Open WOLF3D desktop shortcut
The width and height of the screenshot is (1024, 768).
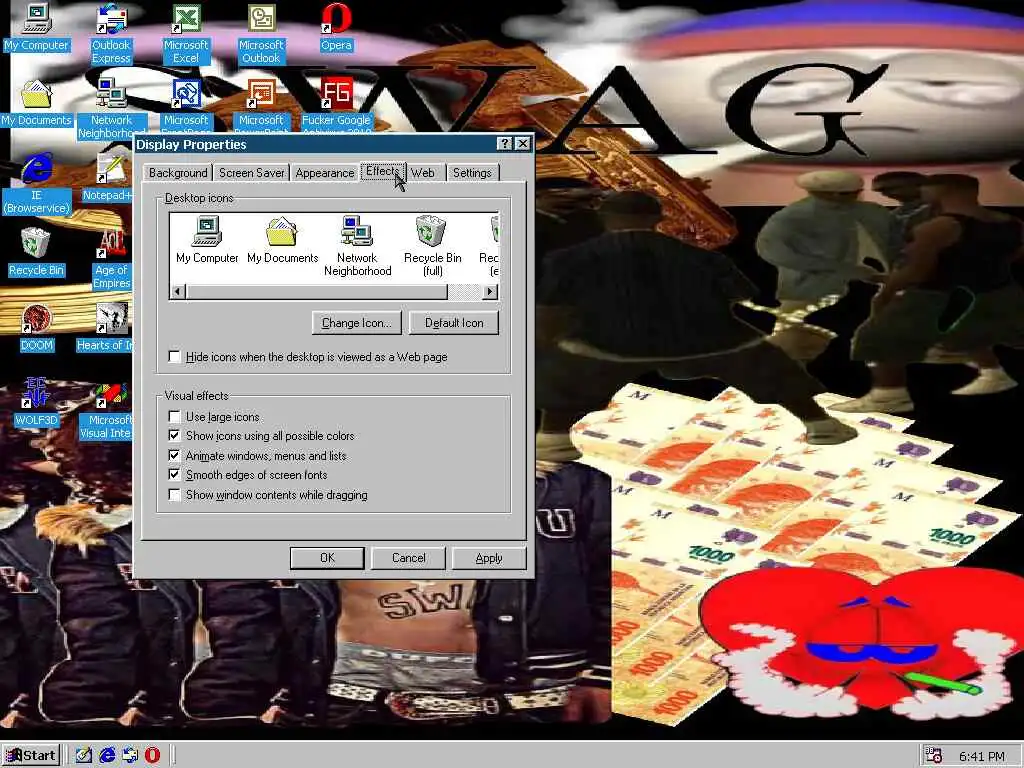(x=36, y=402)
